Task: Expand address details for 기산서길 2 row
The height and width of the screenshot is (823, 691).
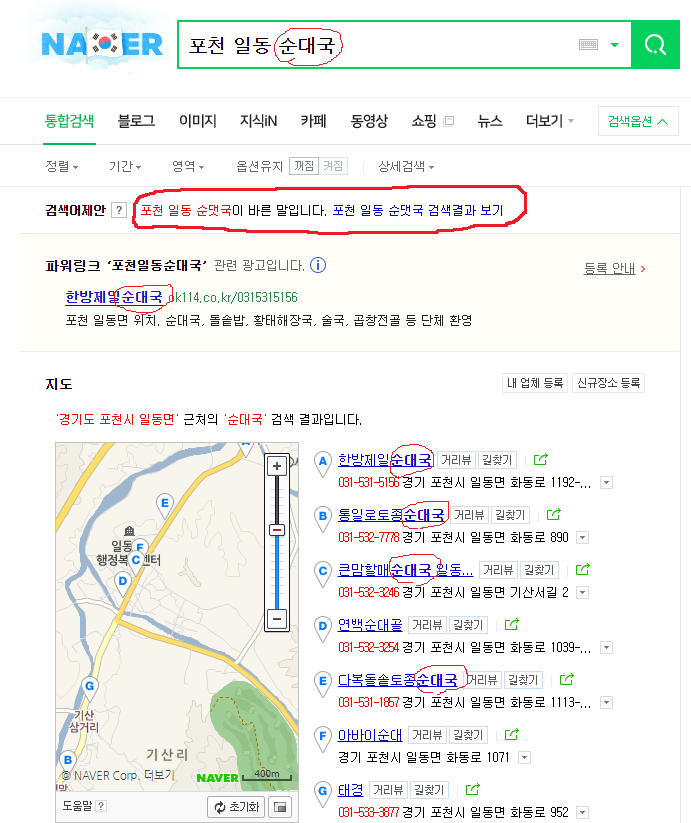Action: point(582,593)
